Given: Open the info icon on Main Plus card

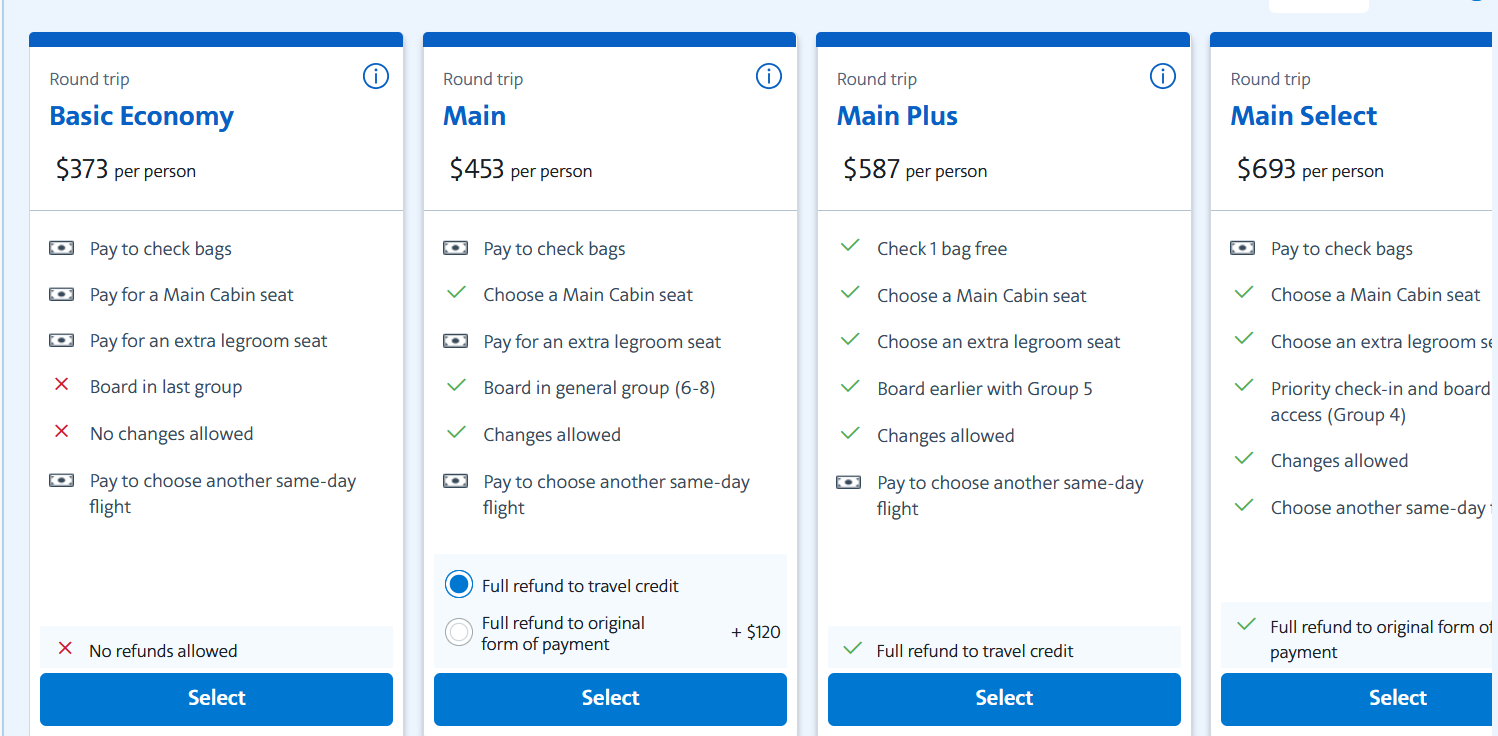Looking at the screenshot, I should click(x=1162, y=76).
